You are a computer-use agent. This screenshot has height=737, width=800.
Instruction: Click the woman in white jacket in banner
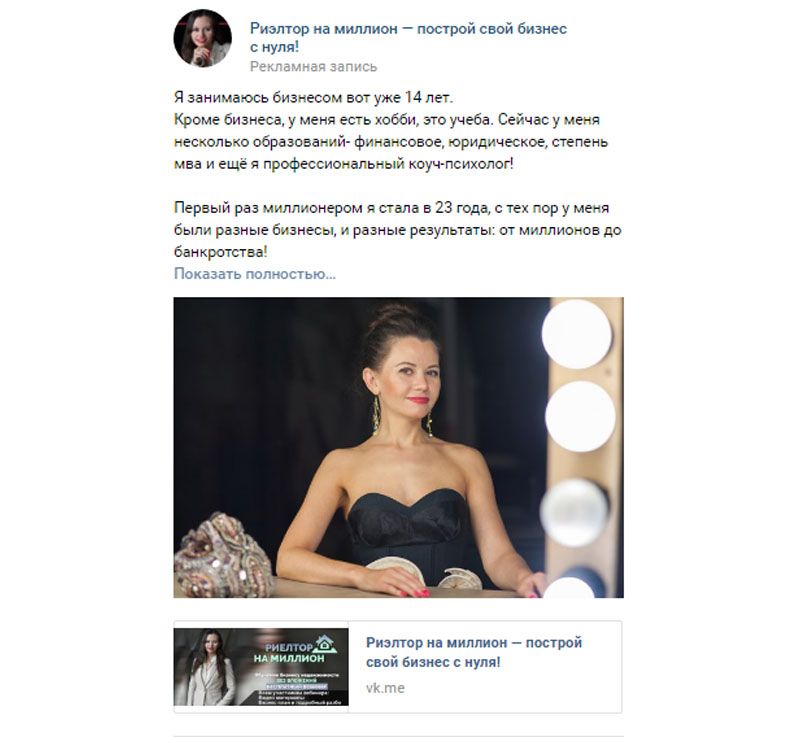[210, 668]
